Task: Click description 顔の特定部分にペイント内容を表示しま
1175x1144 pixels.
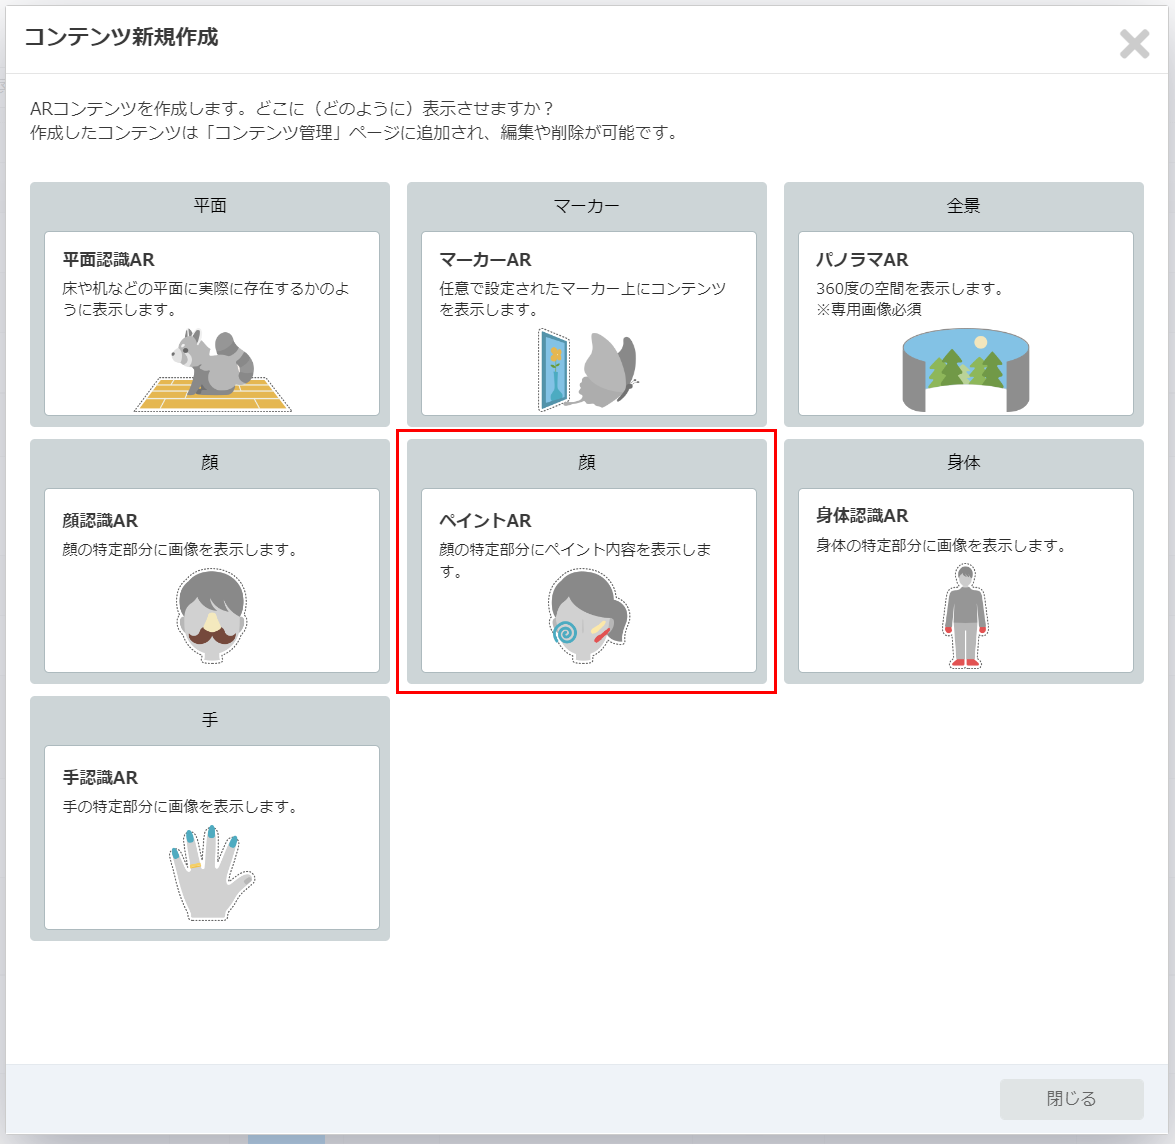Action: (x=576, y=549)
